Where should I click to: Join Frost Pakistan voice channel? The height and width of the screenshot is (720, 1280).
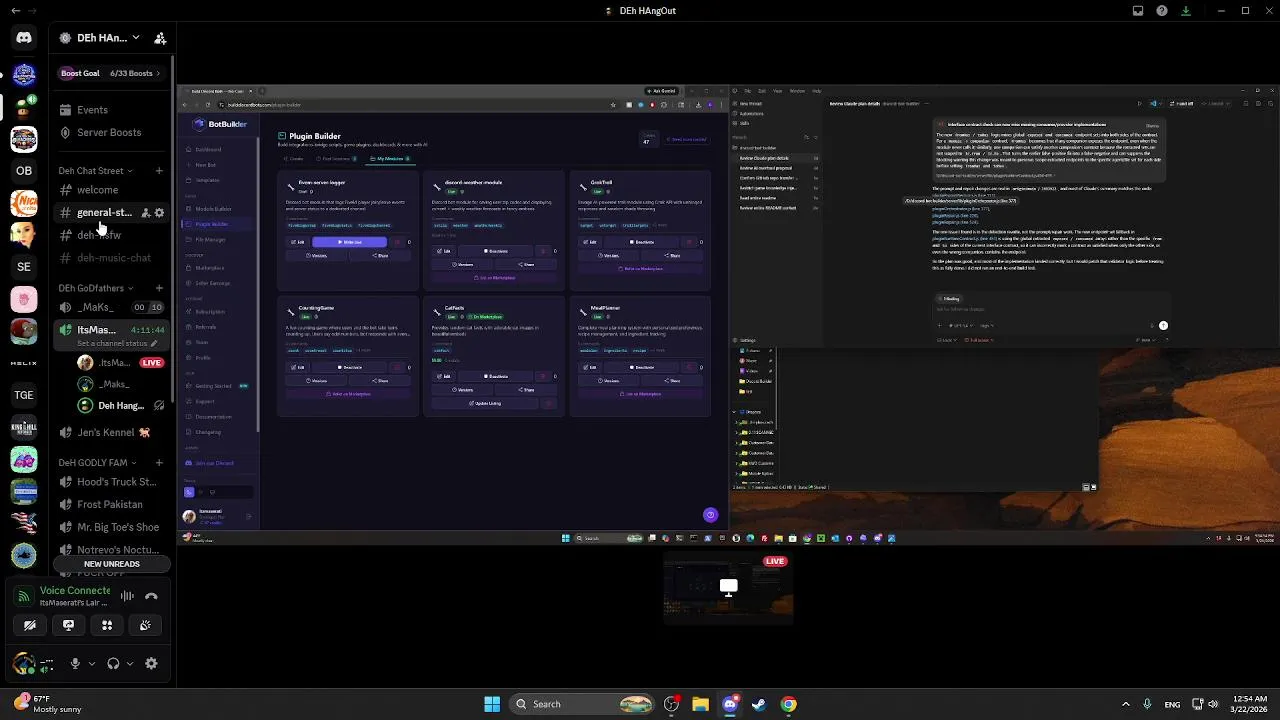click(112, 505)
